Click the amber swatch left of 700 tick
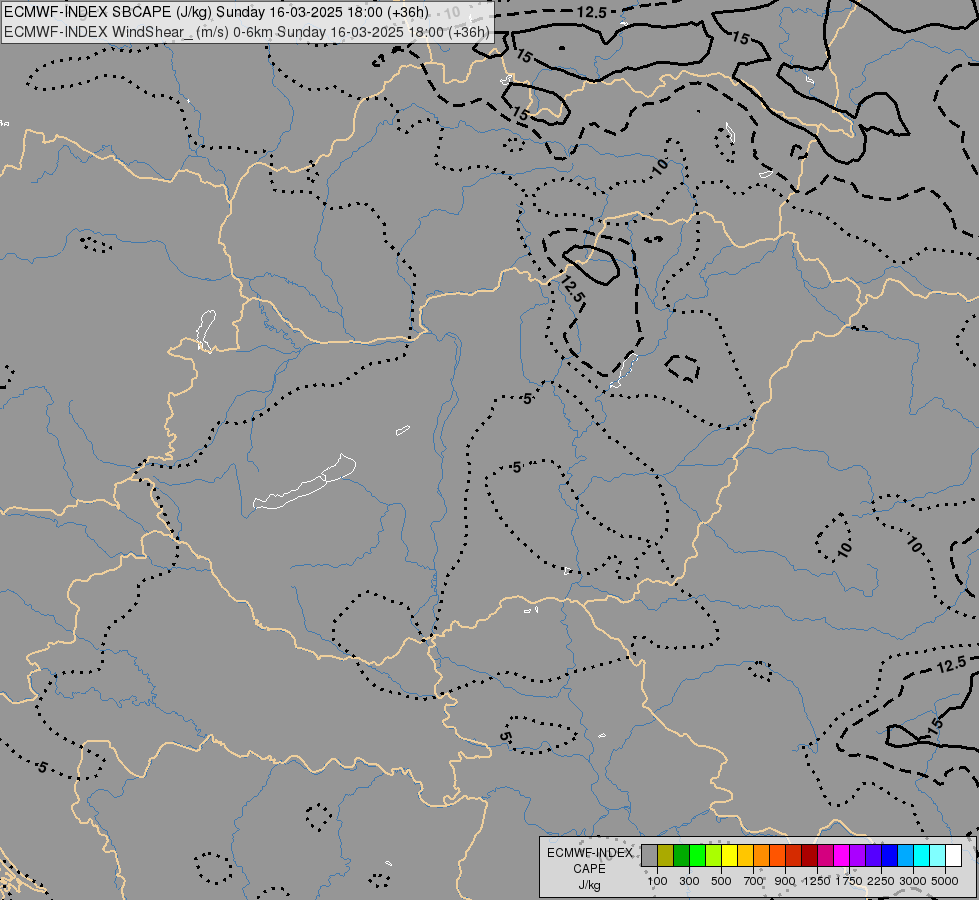This screenshot has width=979, height=900. point(745,855)
